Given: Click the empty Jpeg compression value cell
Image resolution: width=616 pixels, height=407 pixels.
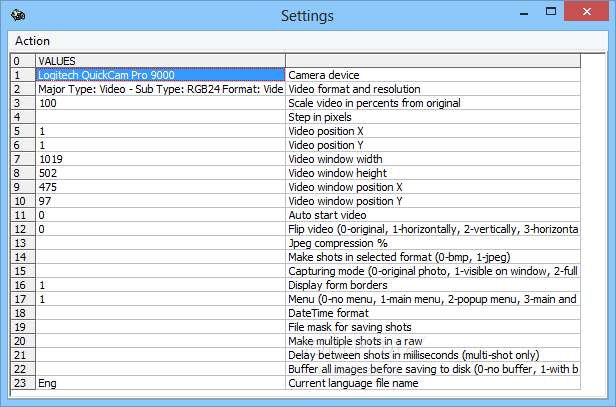Looking at the screenshot, I should (160, 243).
